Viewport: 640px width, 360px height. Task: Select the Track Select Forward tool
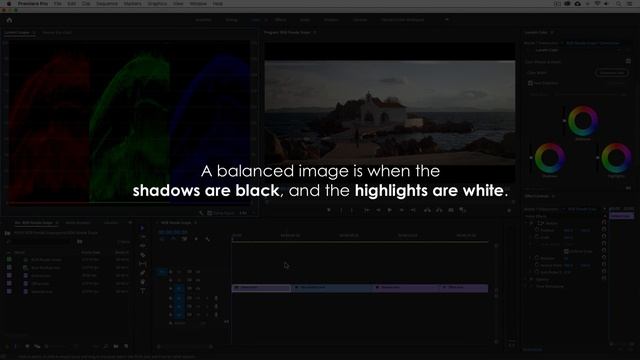[142, 237]
